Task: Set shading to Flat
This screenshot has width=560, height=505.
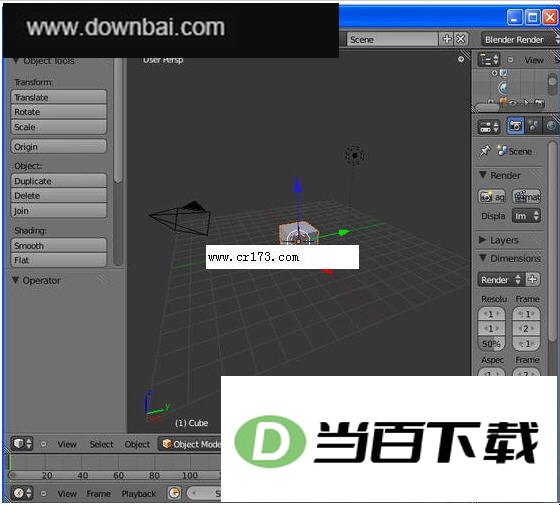Action: (59, 260)
